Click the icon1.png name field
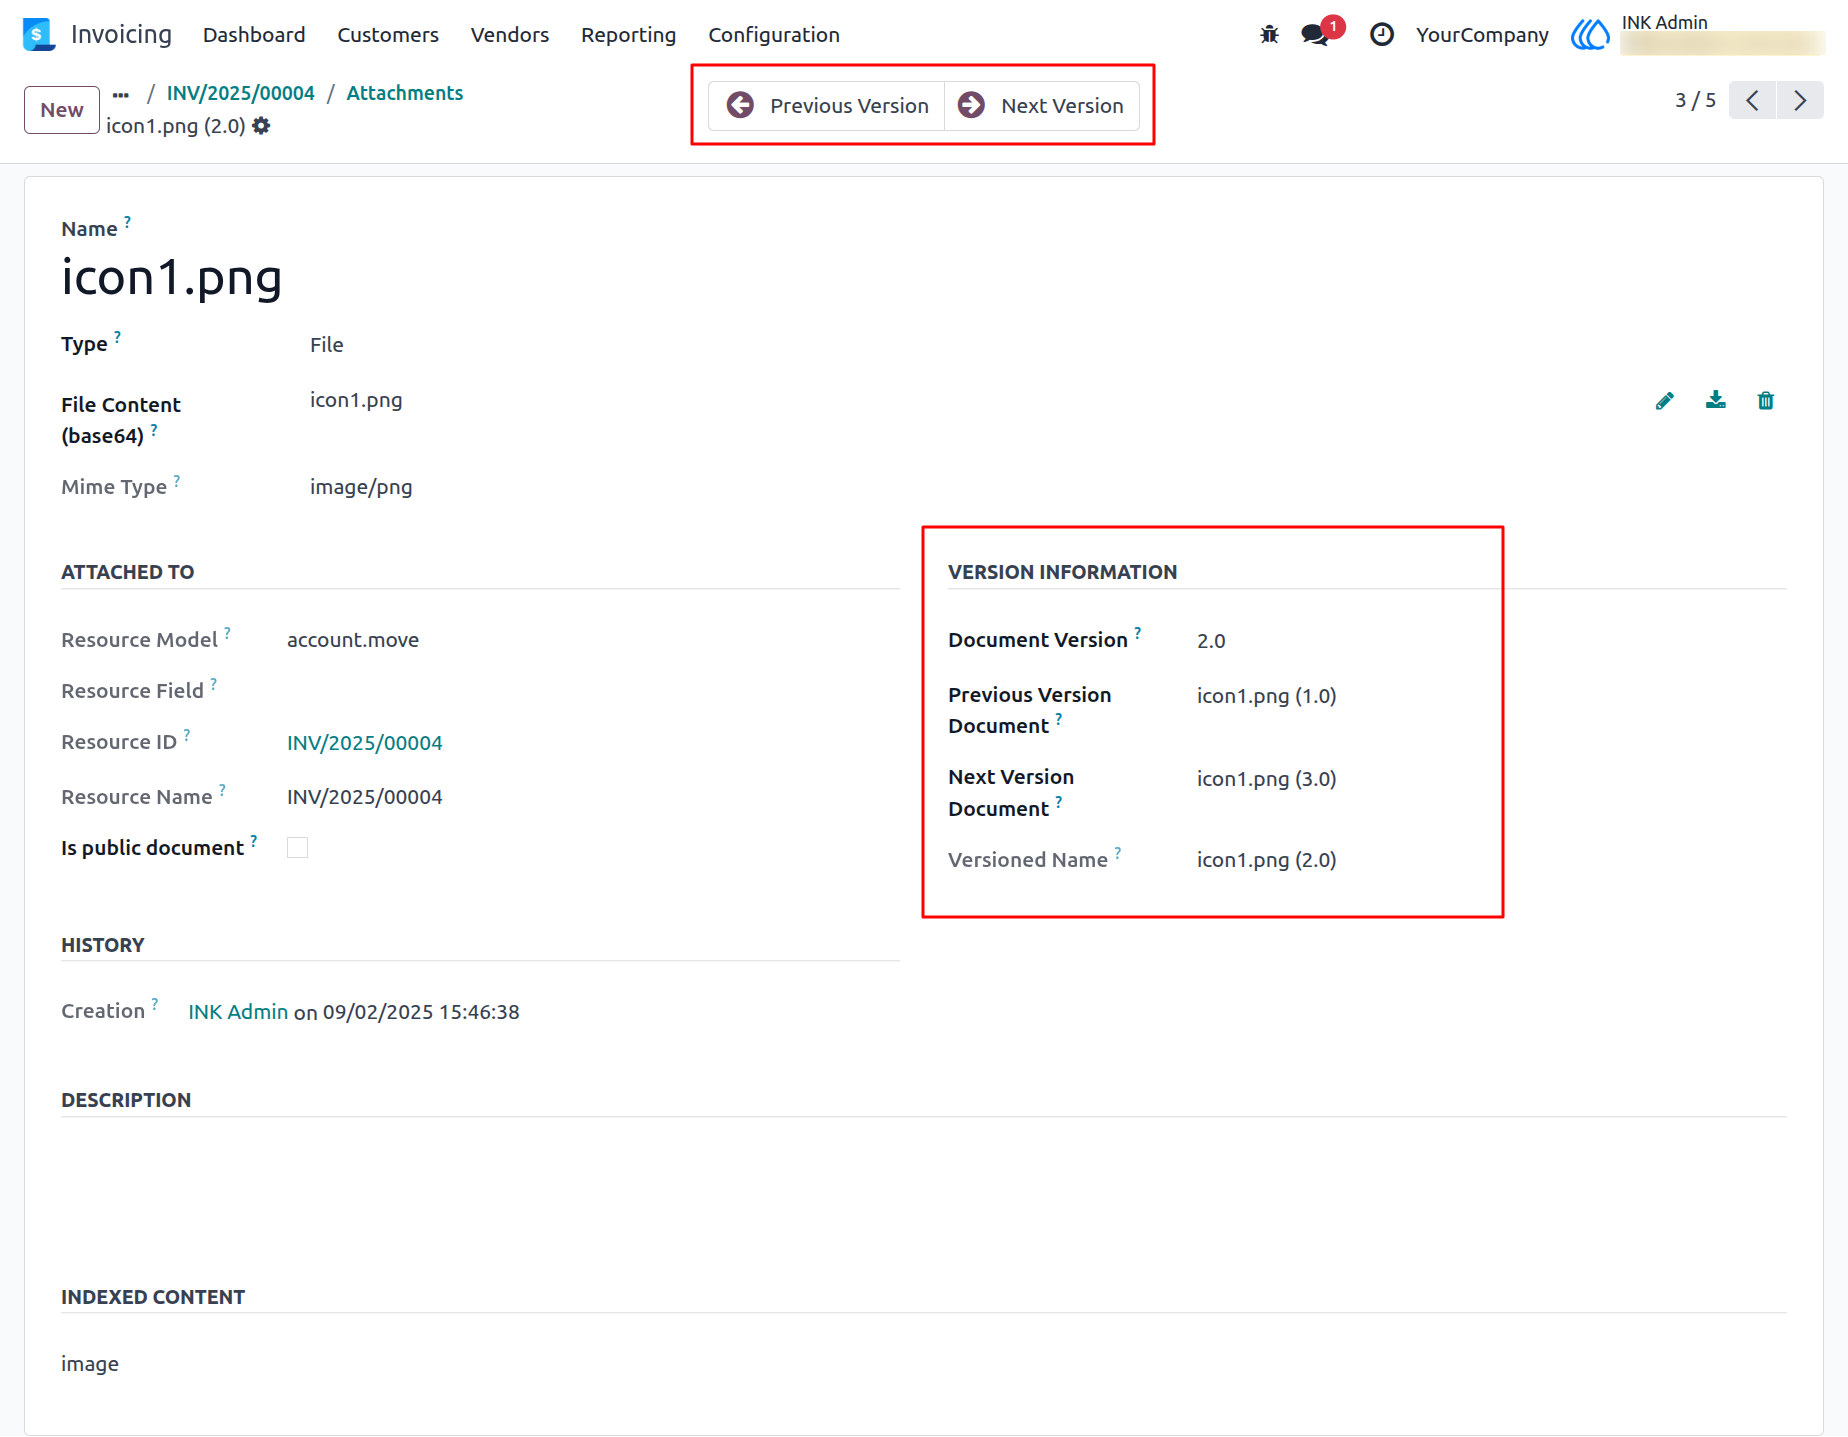 172,277
